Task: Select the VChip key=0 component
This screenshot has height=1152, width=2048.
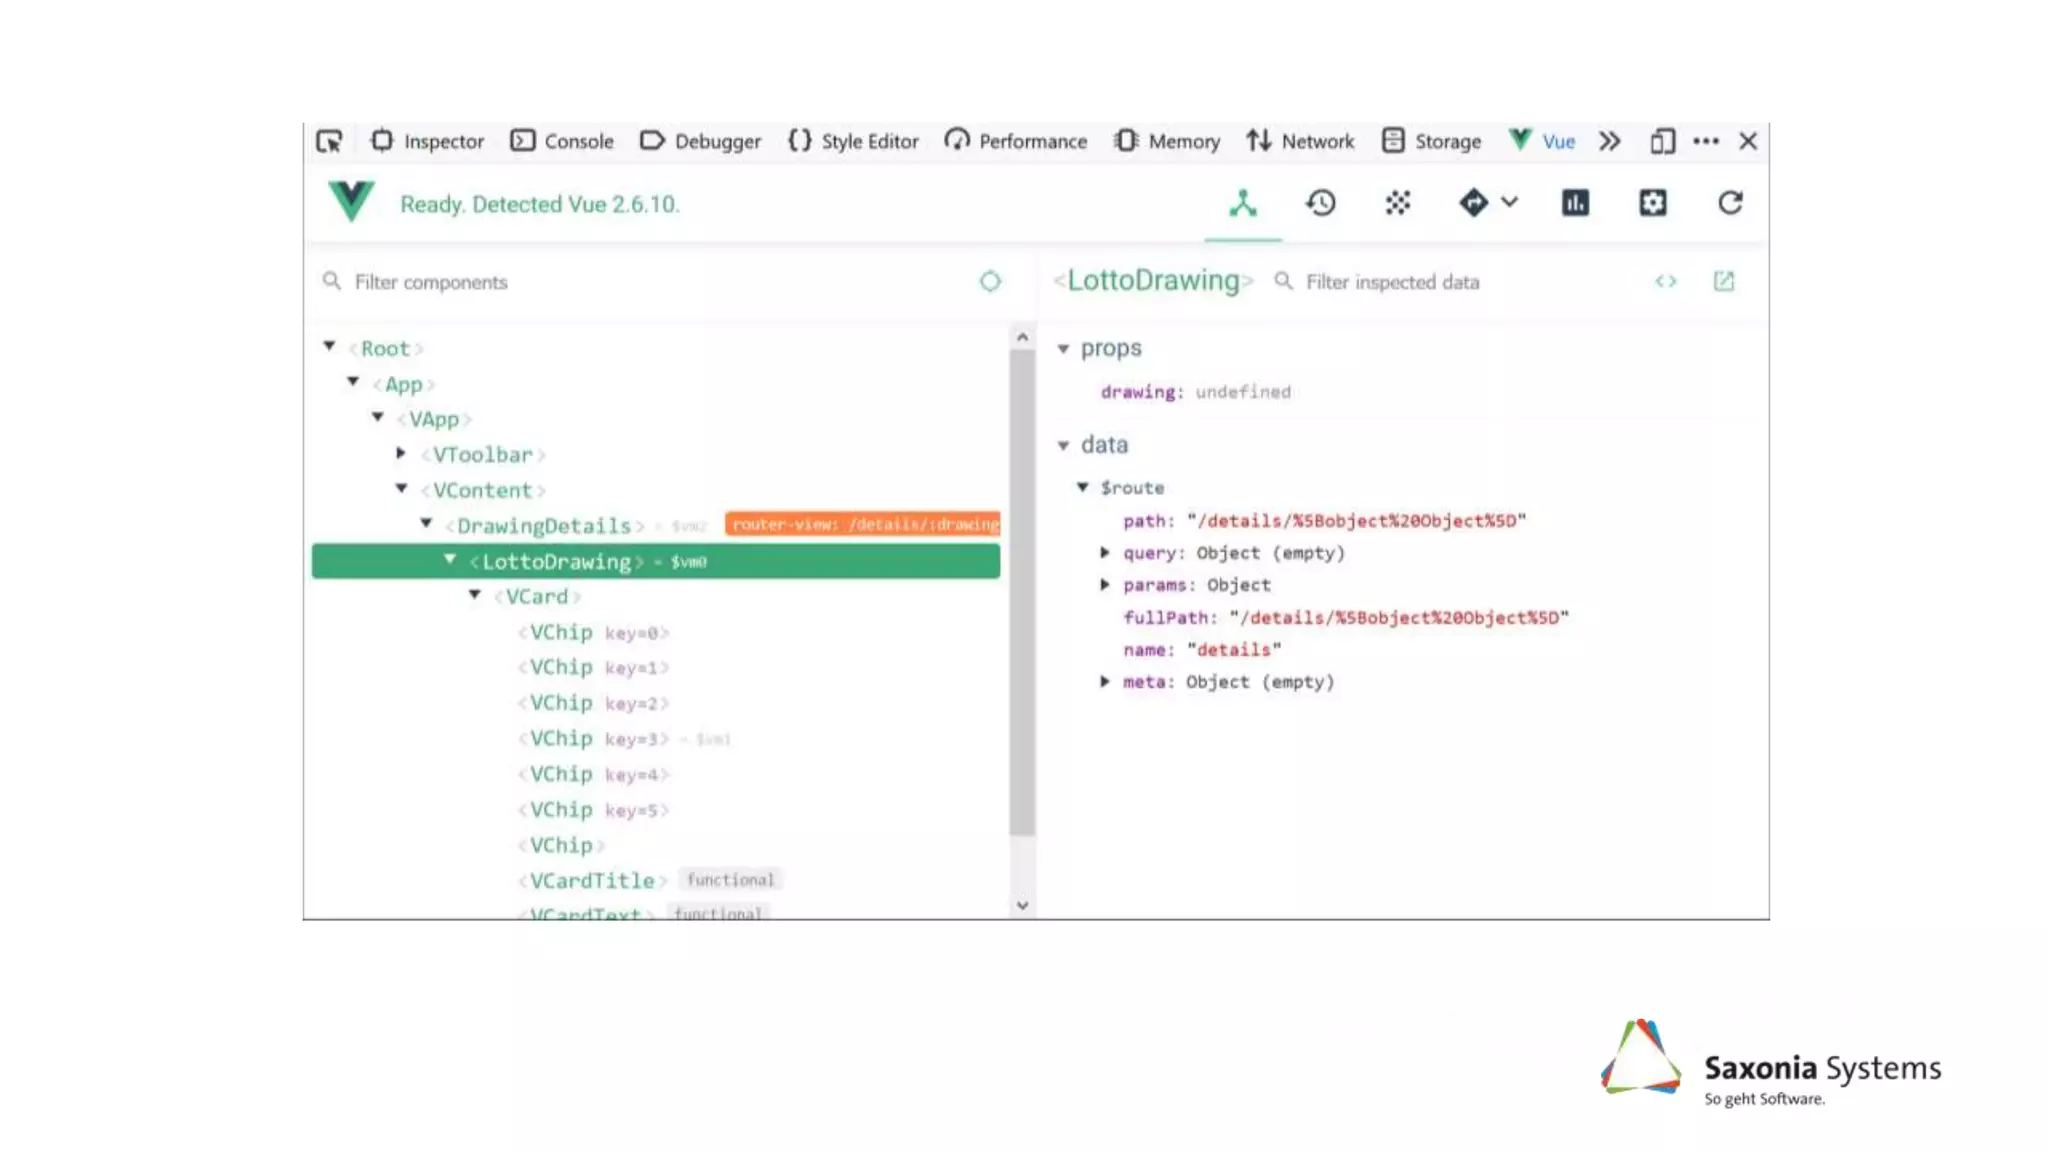Action: coord(593,632)
